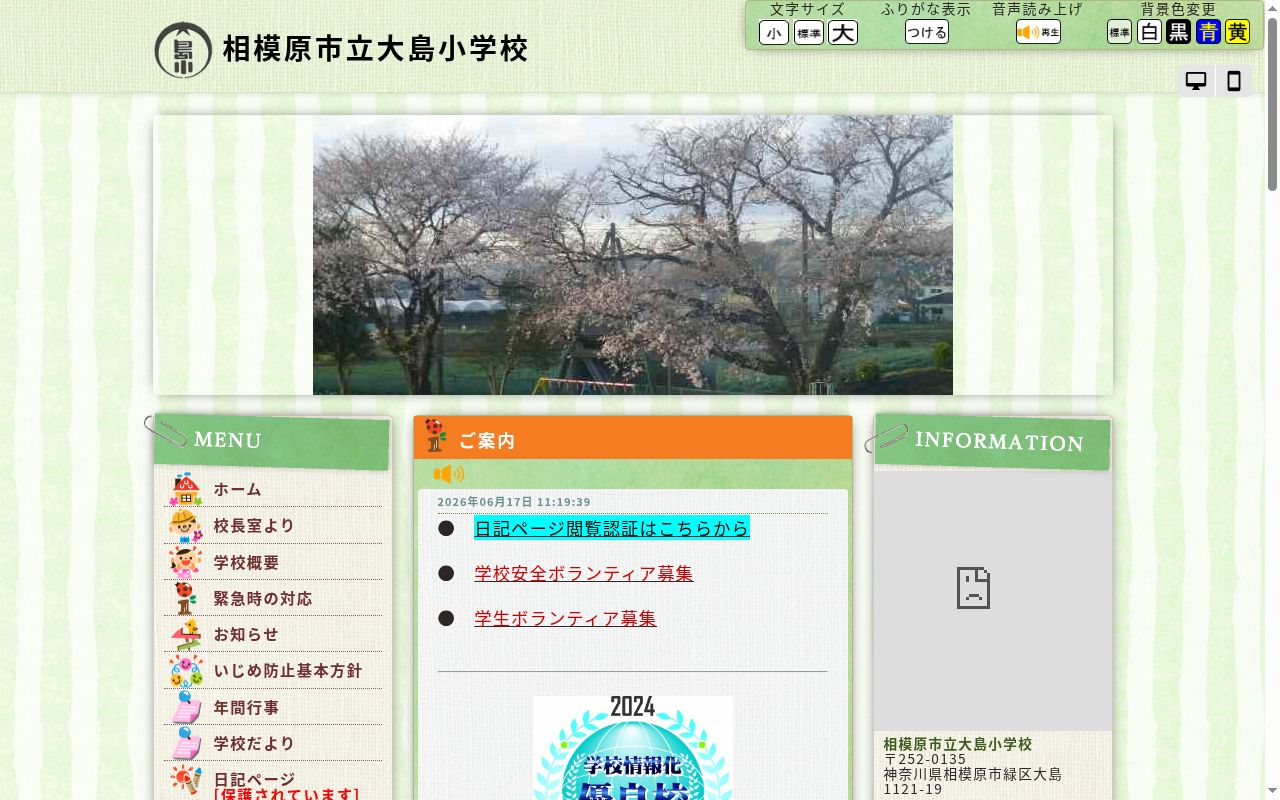Set text size to large (大)
The width and height of the screenshot is (1280, 800).
[843, 33]
